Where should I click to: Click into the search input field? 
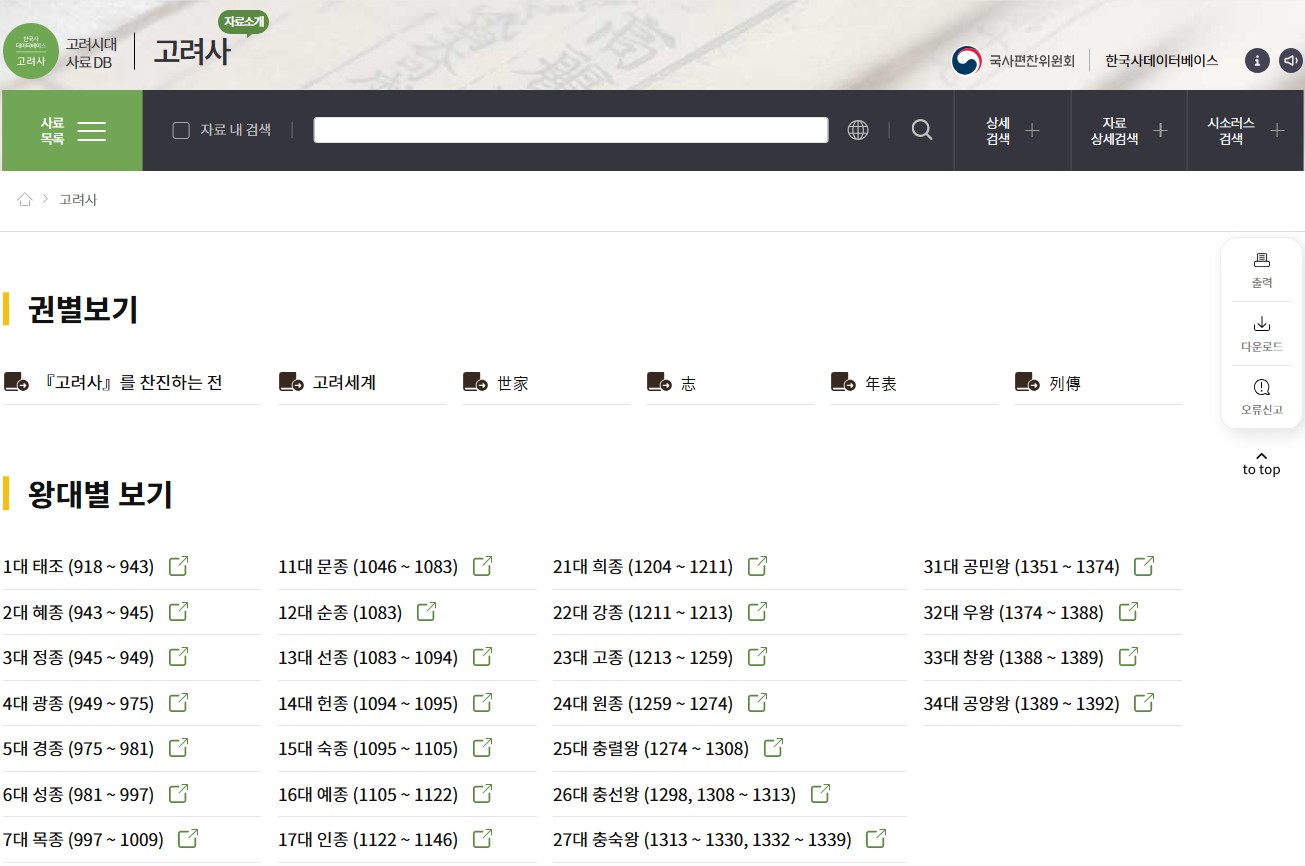pos(570,130)
